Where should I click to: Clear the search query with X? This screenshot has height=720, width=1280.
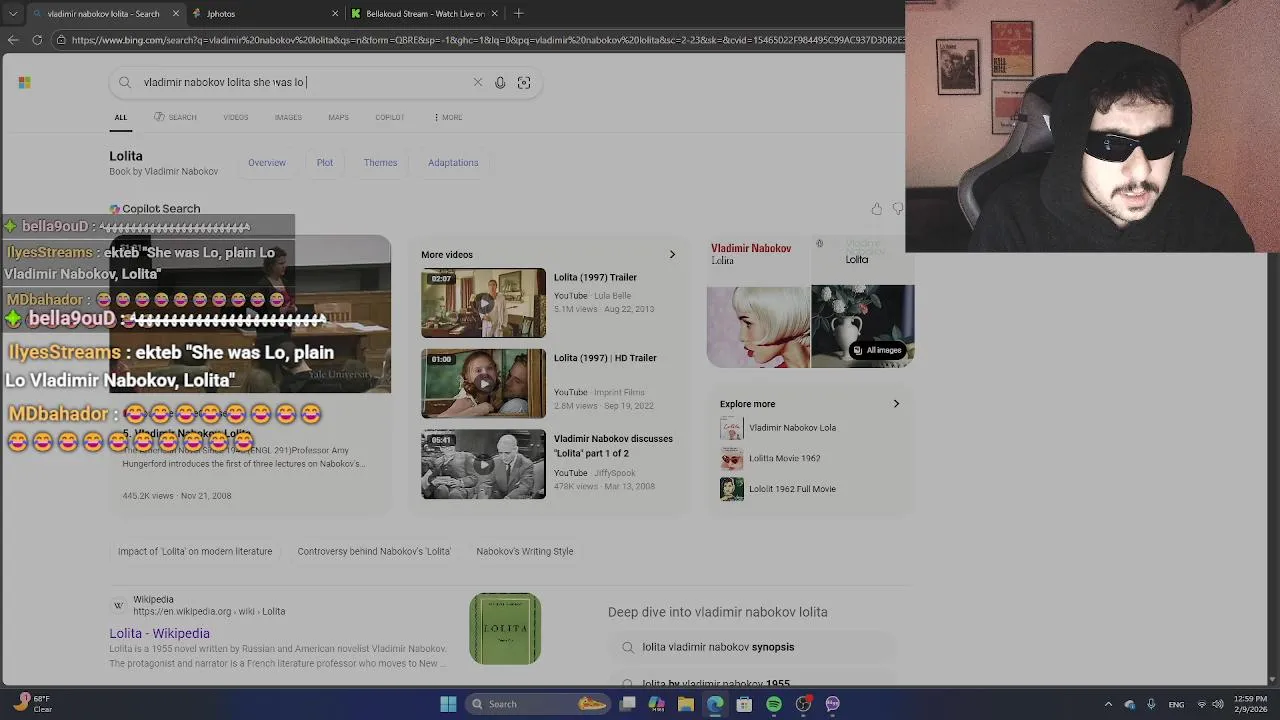478,82
